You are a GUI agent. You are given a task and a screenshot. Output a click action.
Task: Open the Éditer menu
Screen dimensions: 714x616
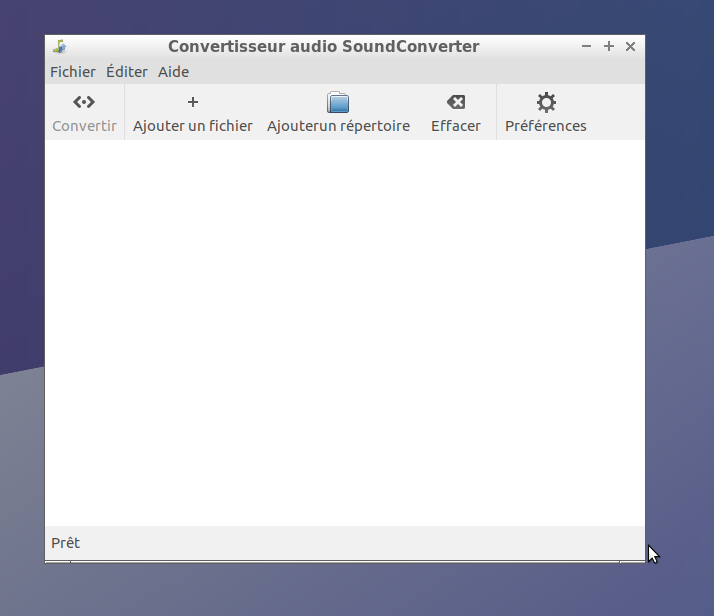click(127, 72)
